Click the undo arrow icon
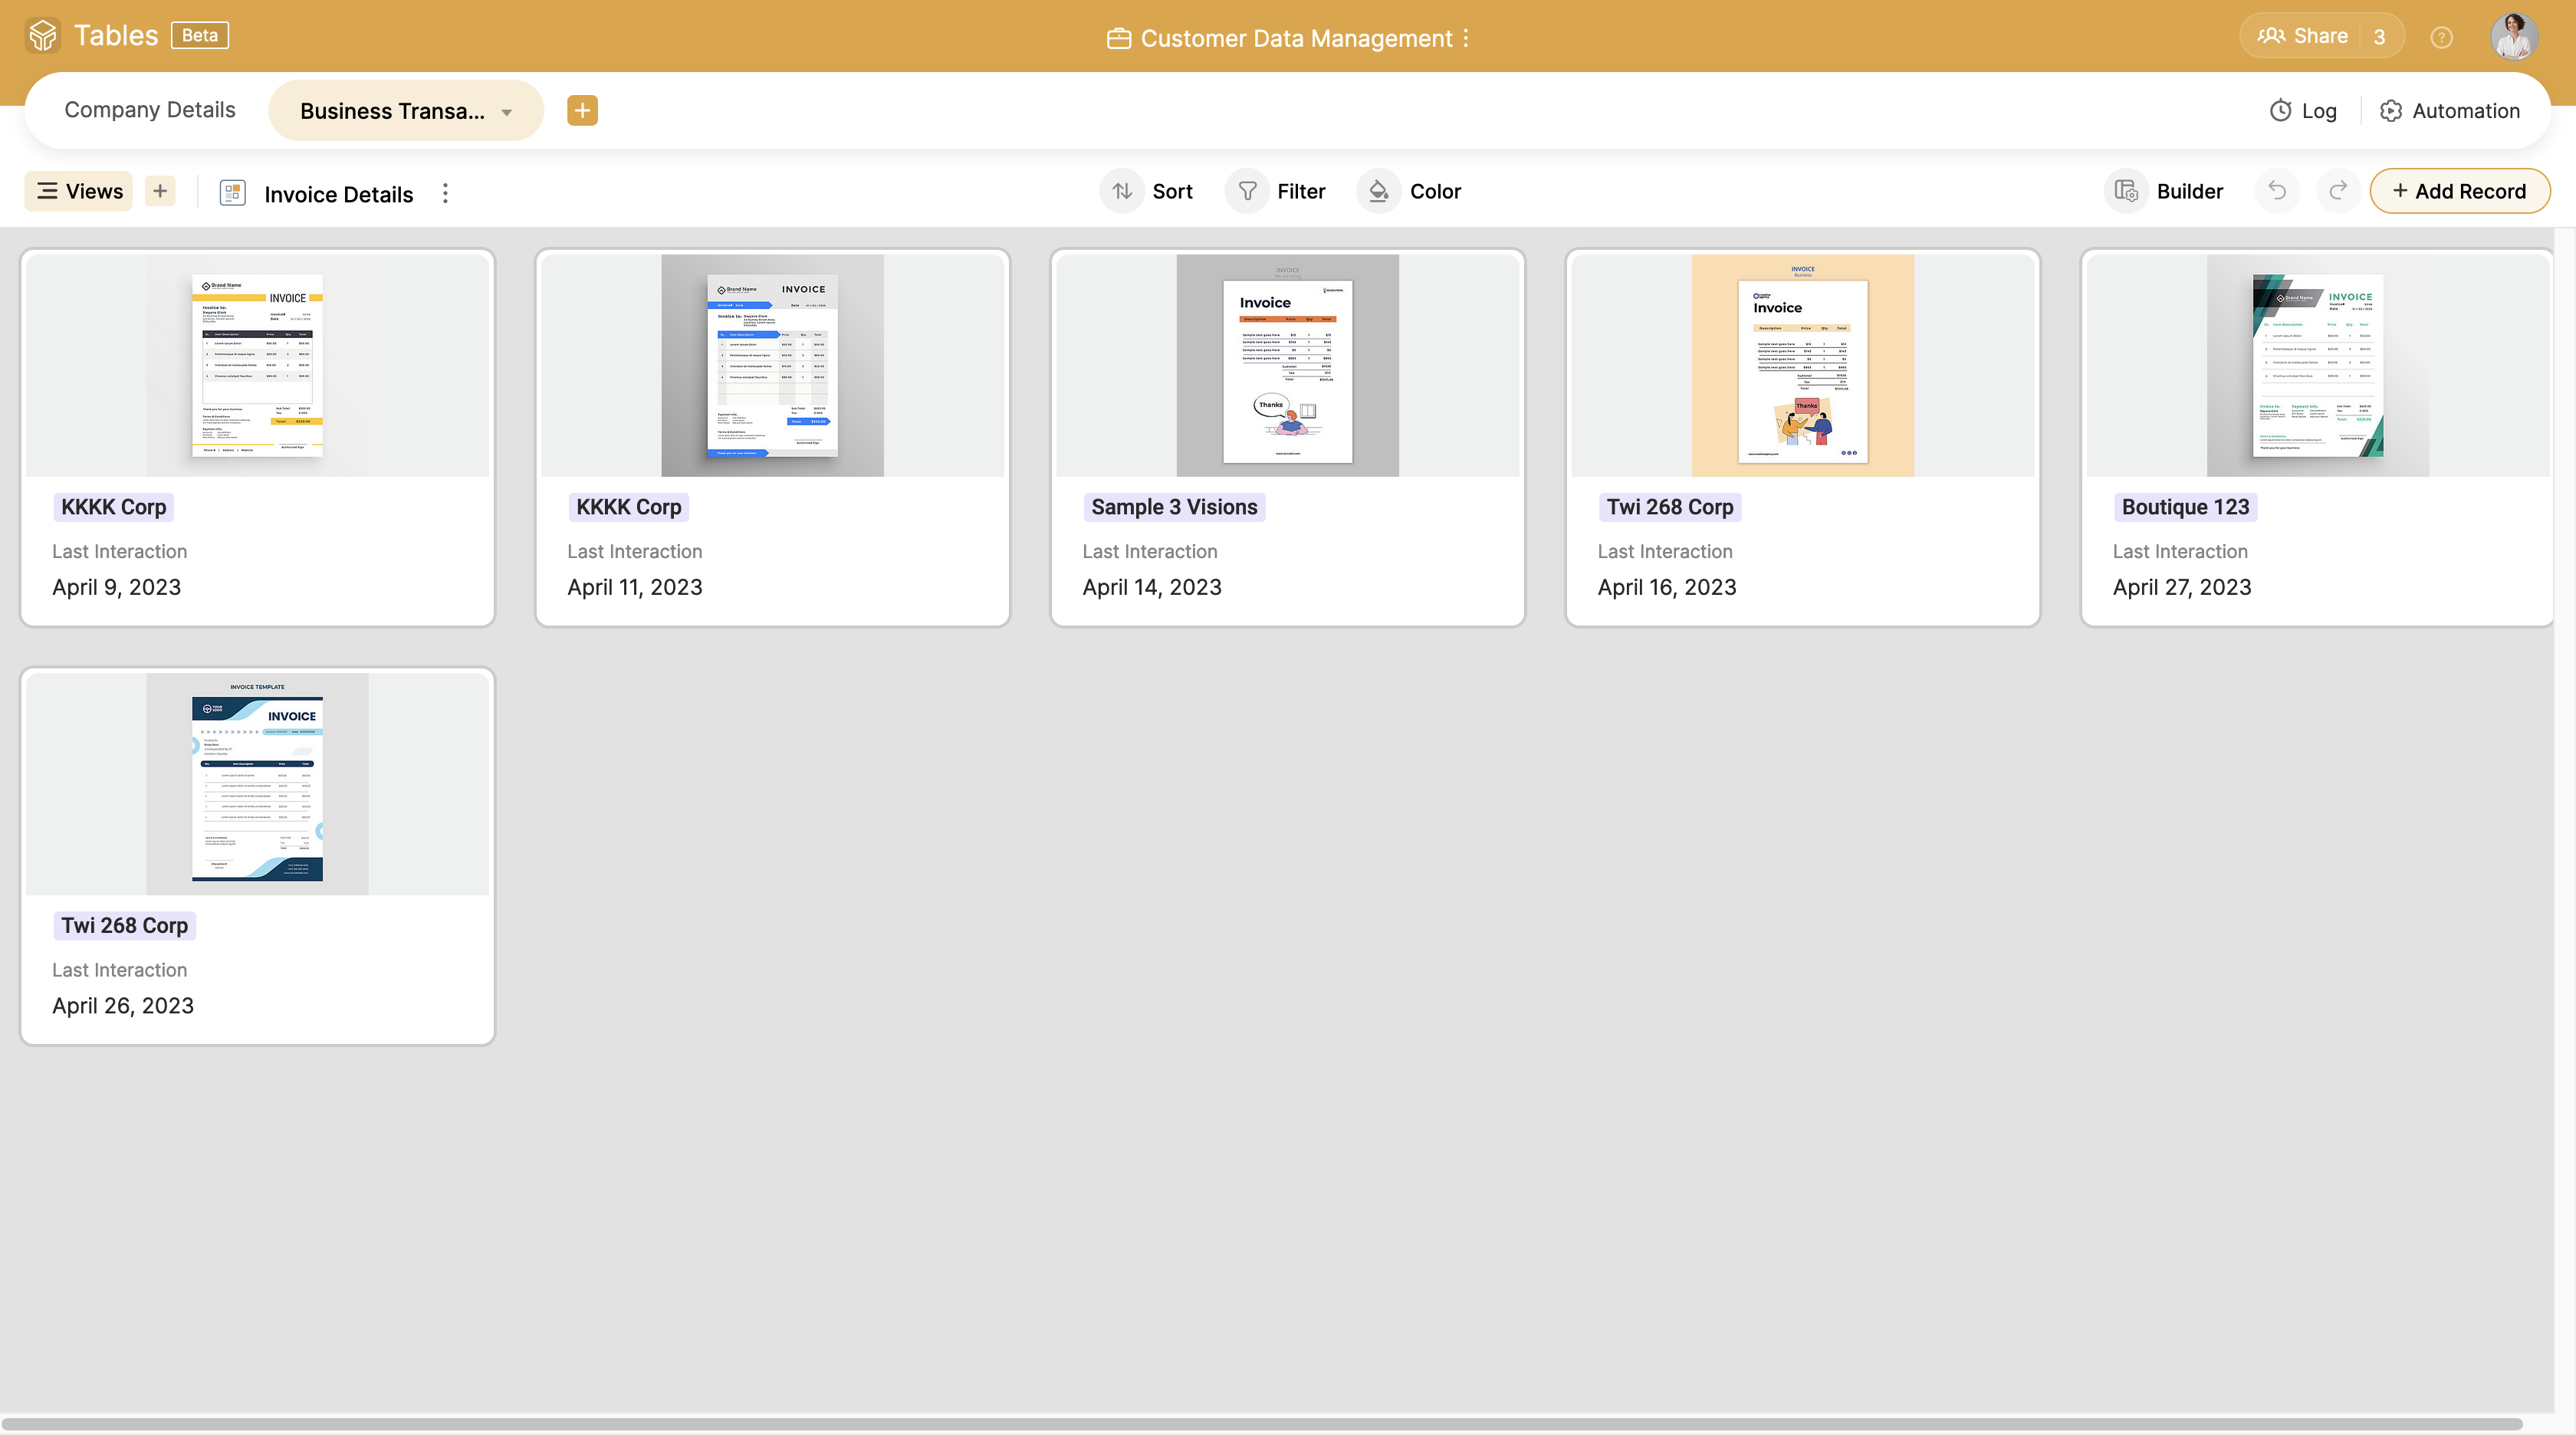2576x1435 pixels. coord(2275,191)
